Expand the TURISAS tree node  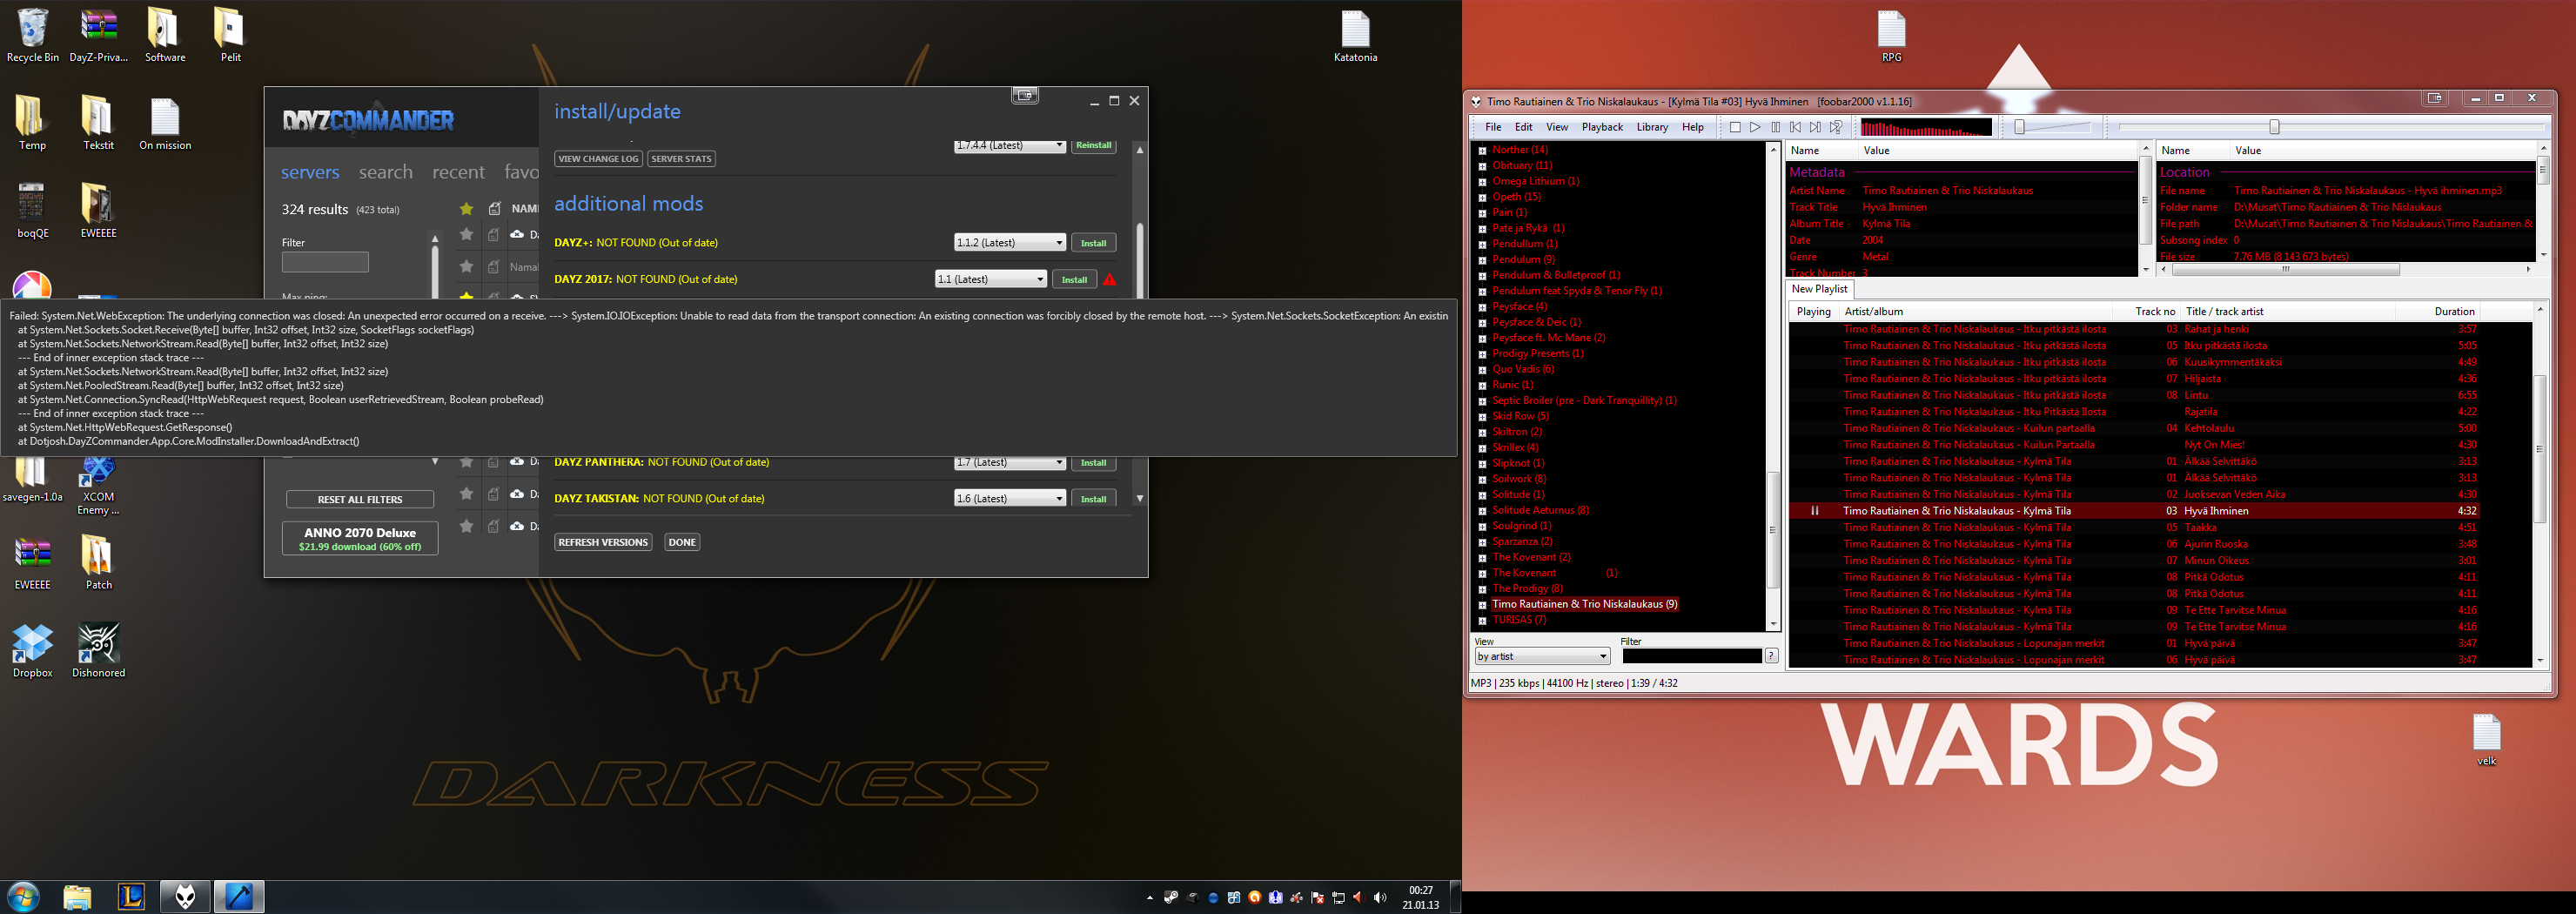(x=1482, y=620)
